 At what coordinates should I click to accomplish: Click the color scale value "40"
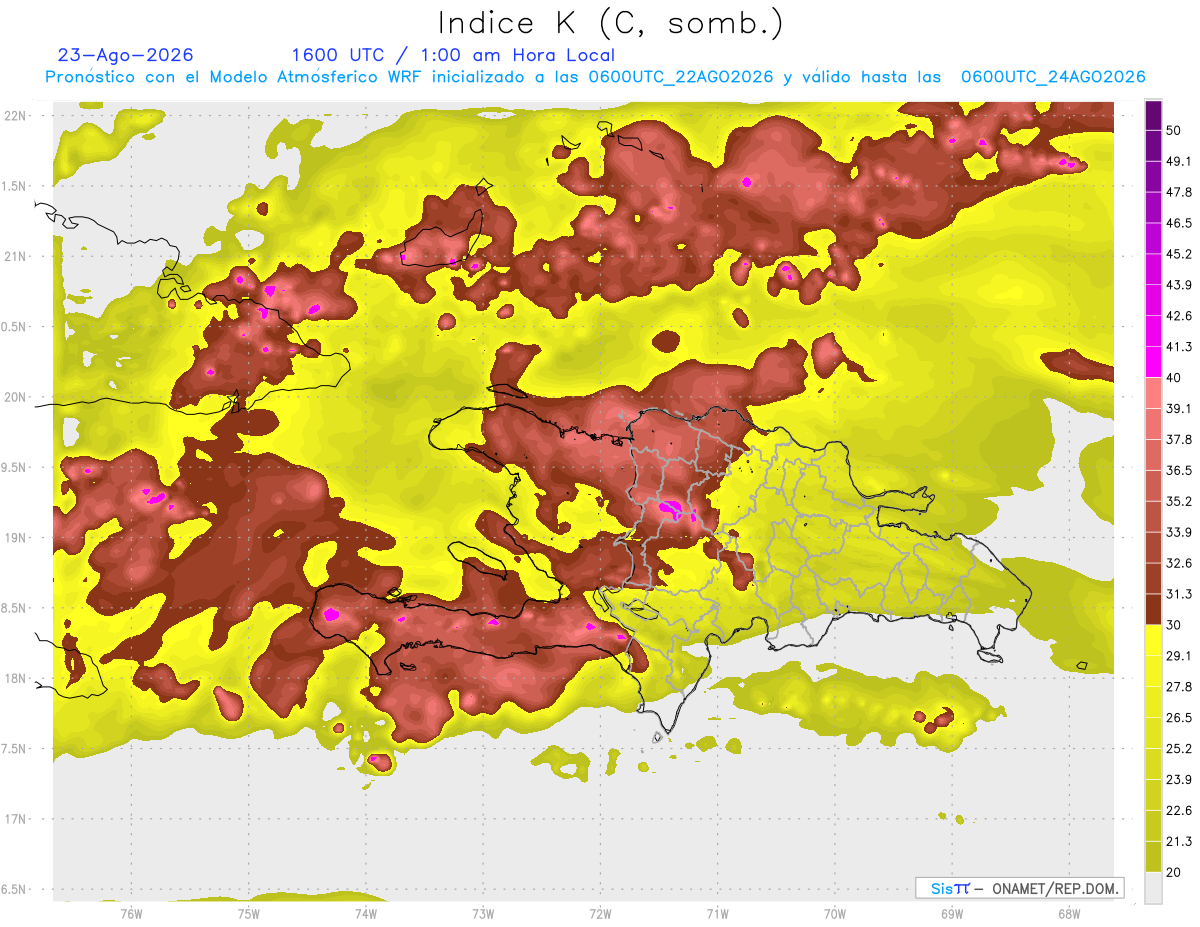click(1174, 378)
